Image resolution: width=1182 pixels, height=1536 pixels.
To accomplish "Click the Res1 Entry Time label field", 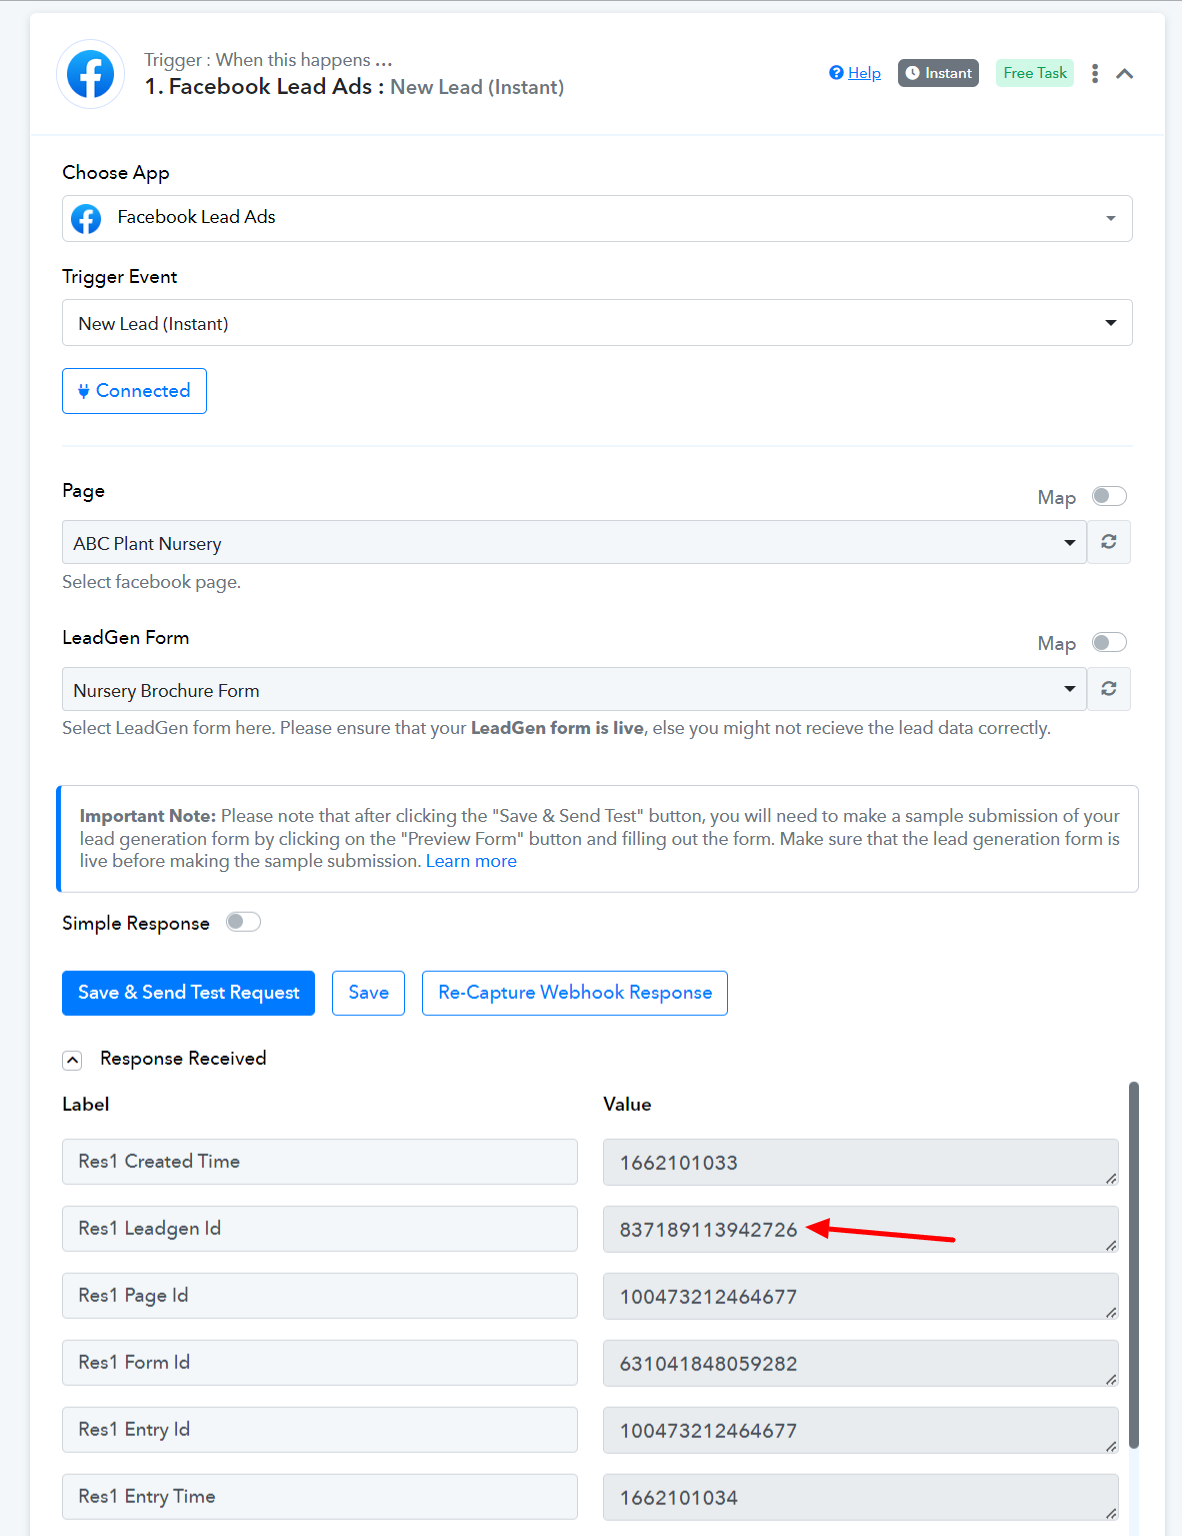I will point(320,1497).
